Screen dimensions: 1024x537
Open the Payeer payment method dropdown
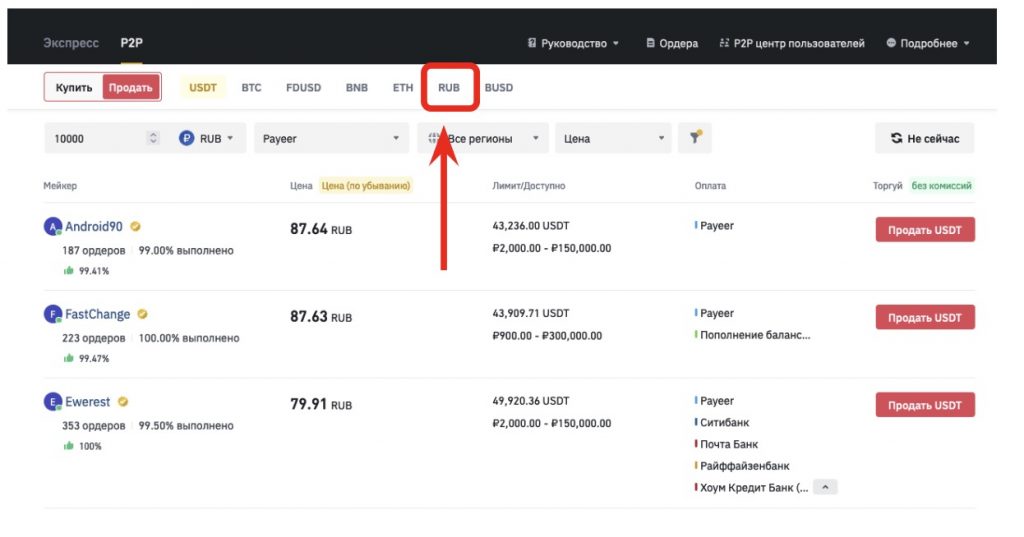331,138
